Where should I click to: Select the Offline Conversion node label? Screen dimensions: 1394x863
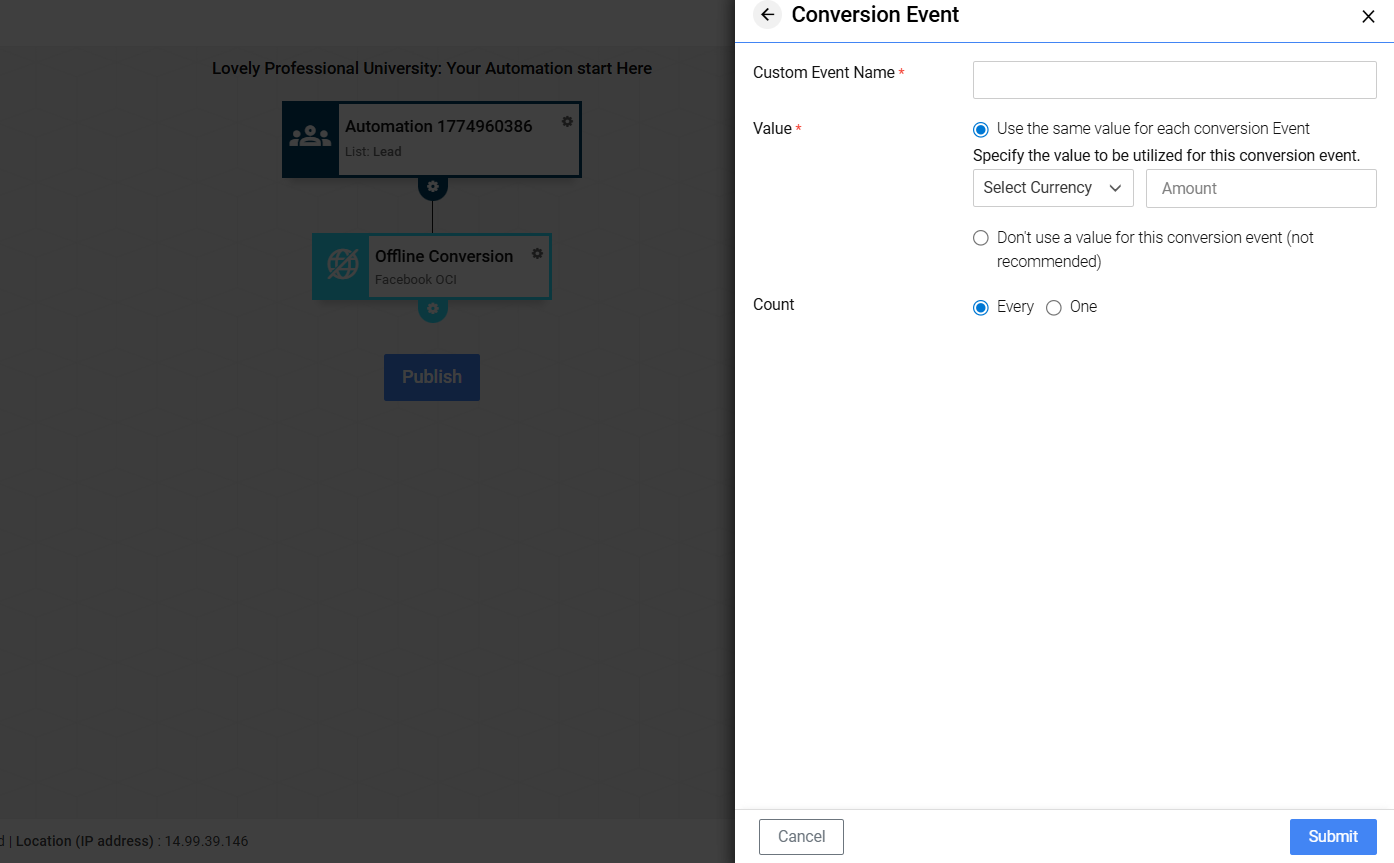click(443, 257)
